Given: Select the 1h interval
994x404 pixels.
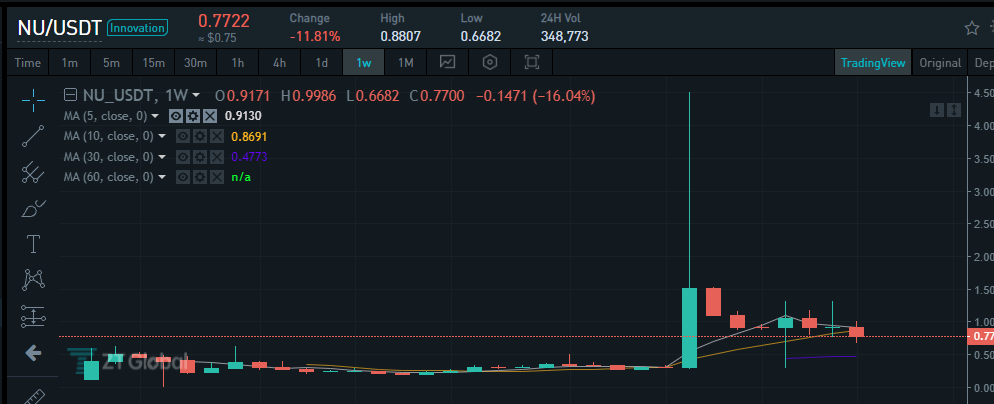Looking at the screenshot, I should (x=237, y=63).
